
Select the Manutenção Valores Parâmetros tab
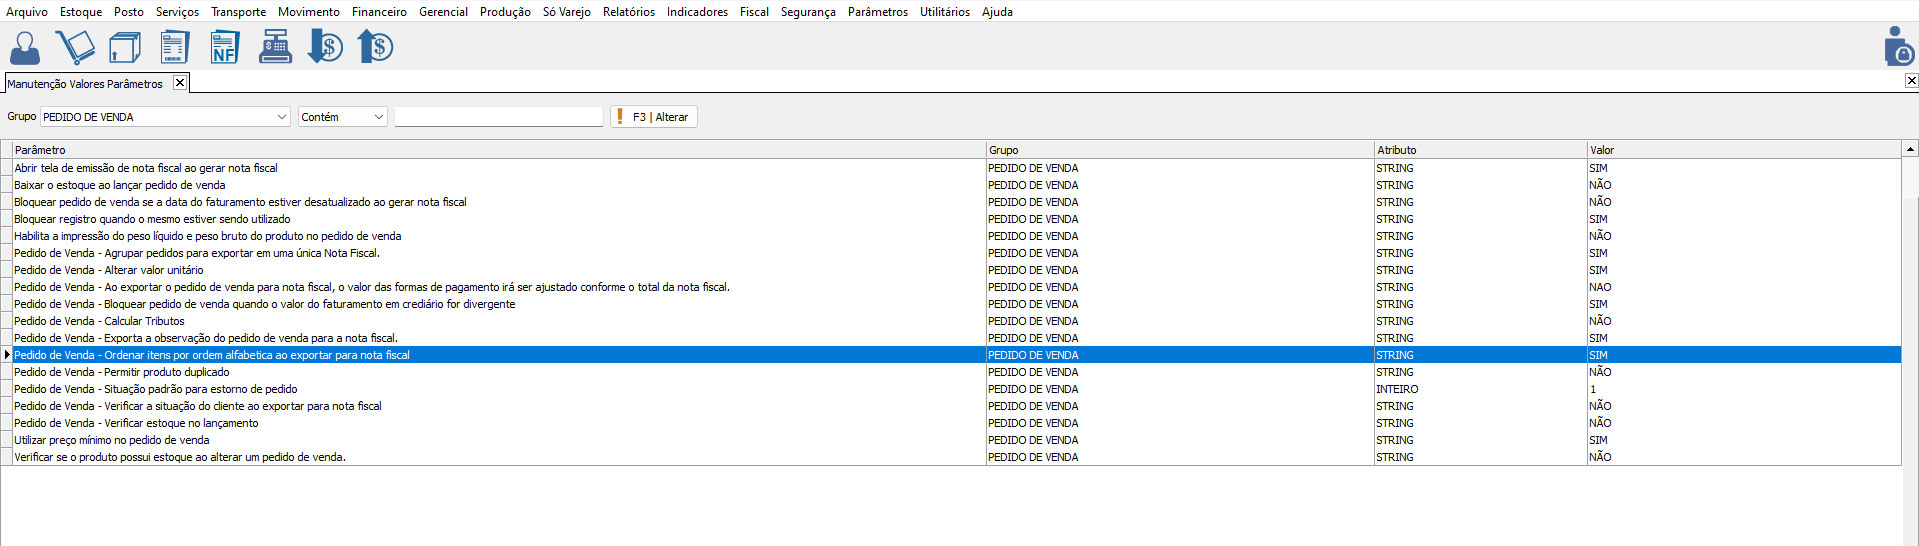click(85, 84)
